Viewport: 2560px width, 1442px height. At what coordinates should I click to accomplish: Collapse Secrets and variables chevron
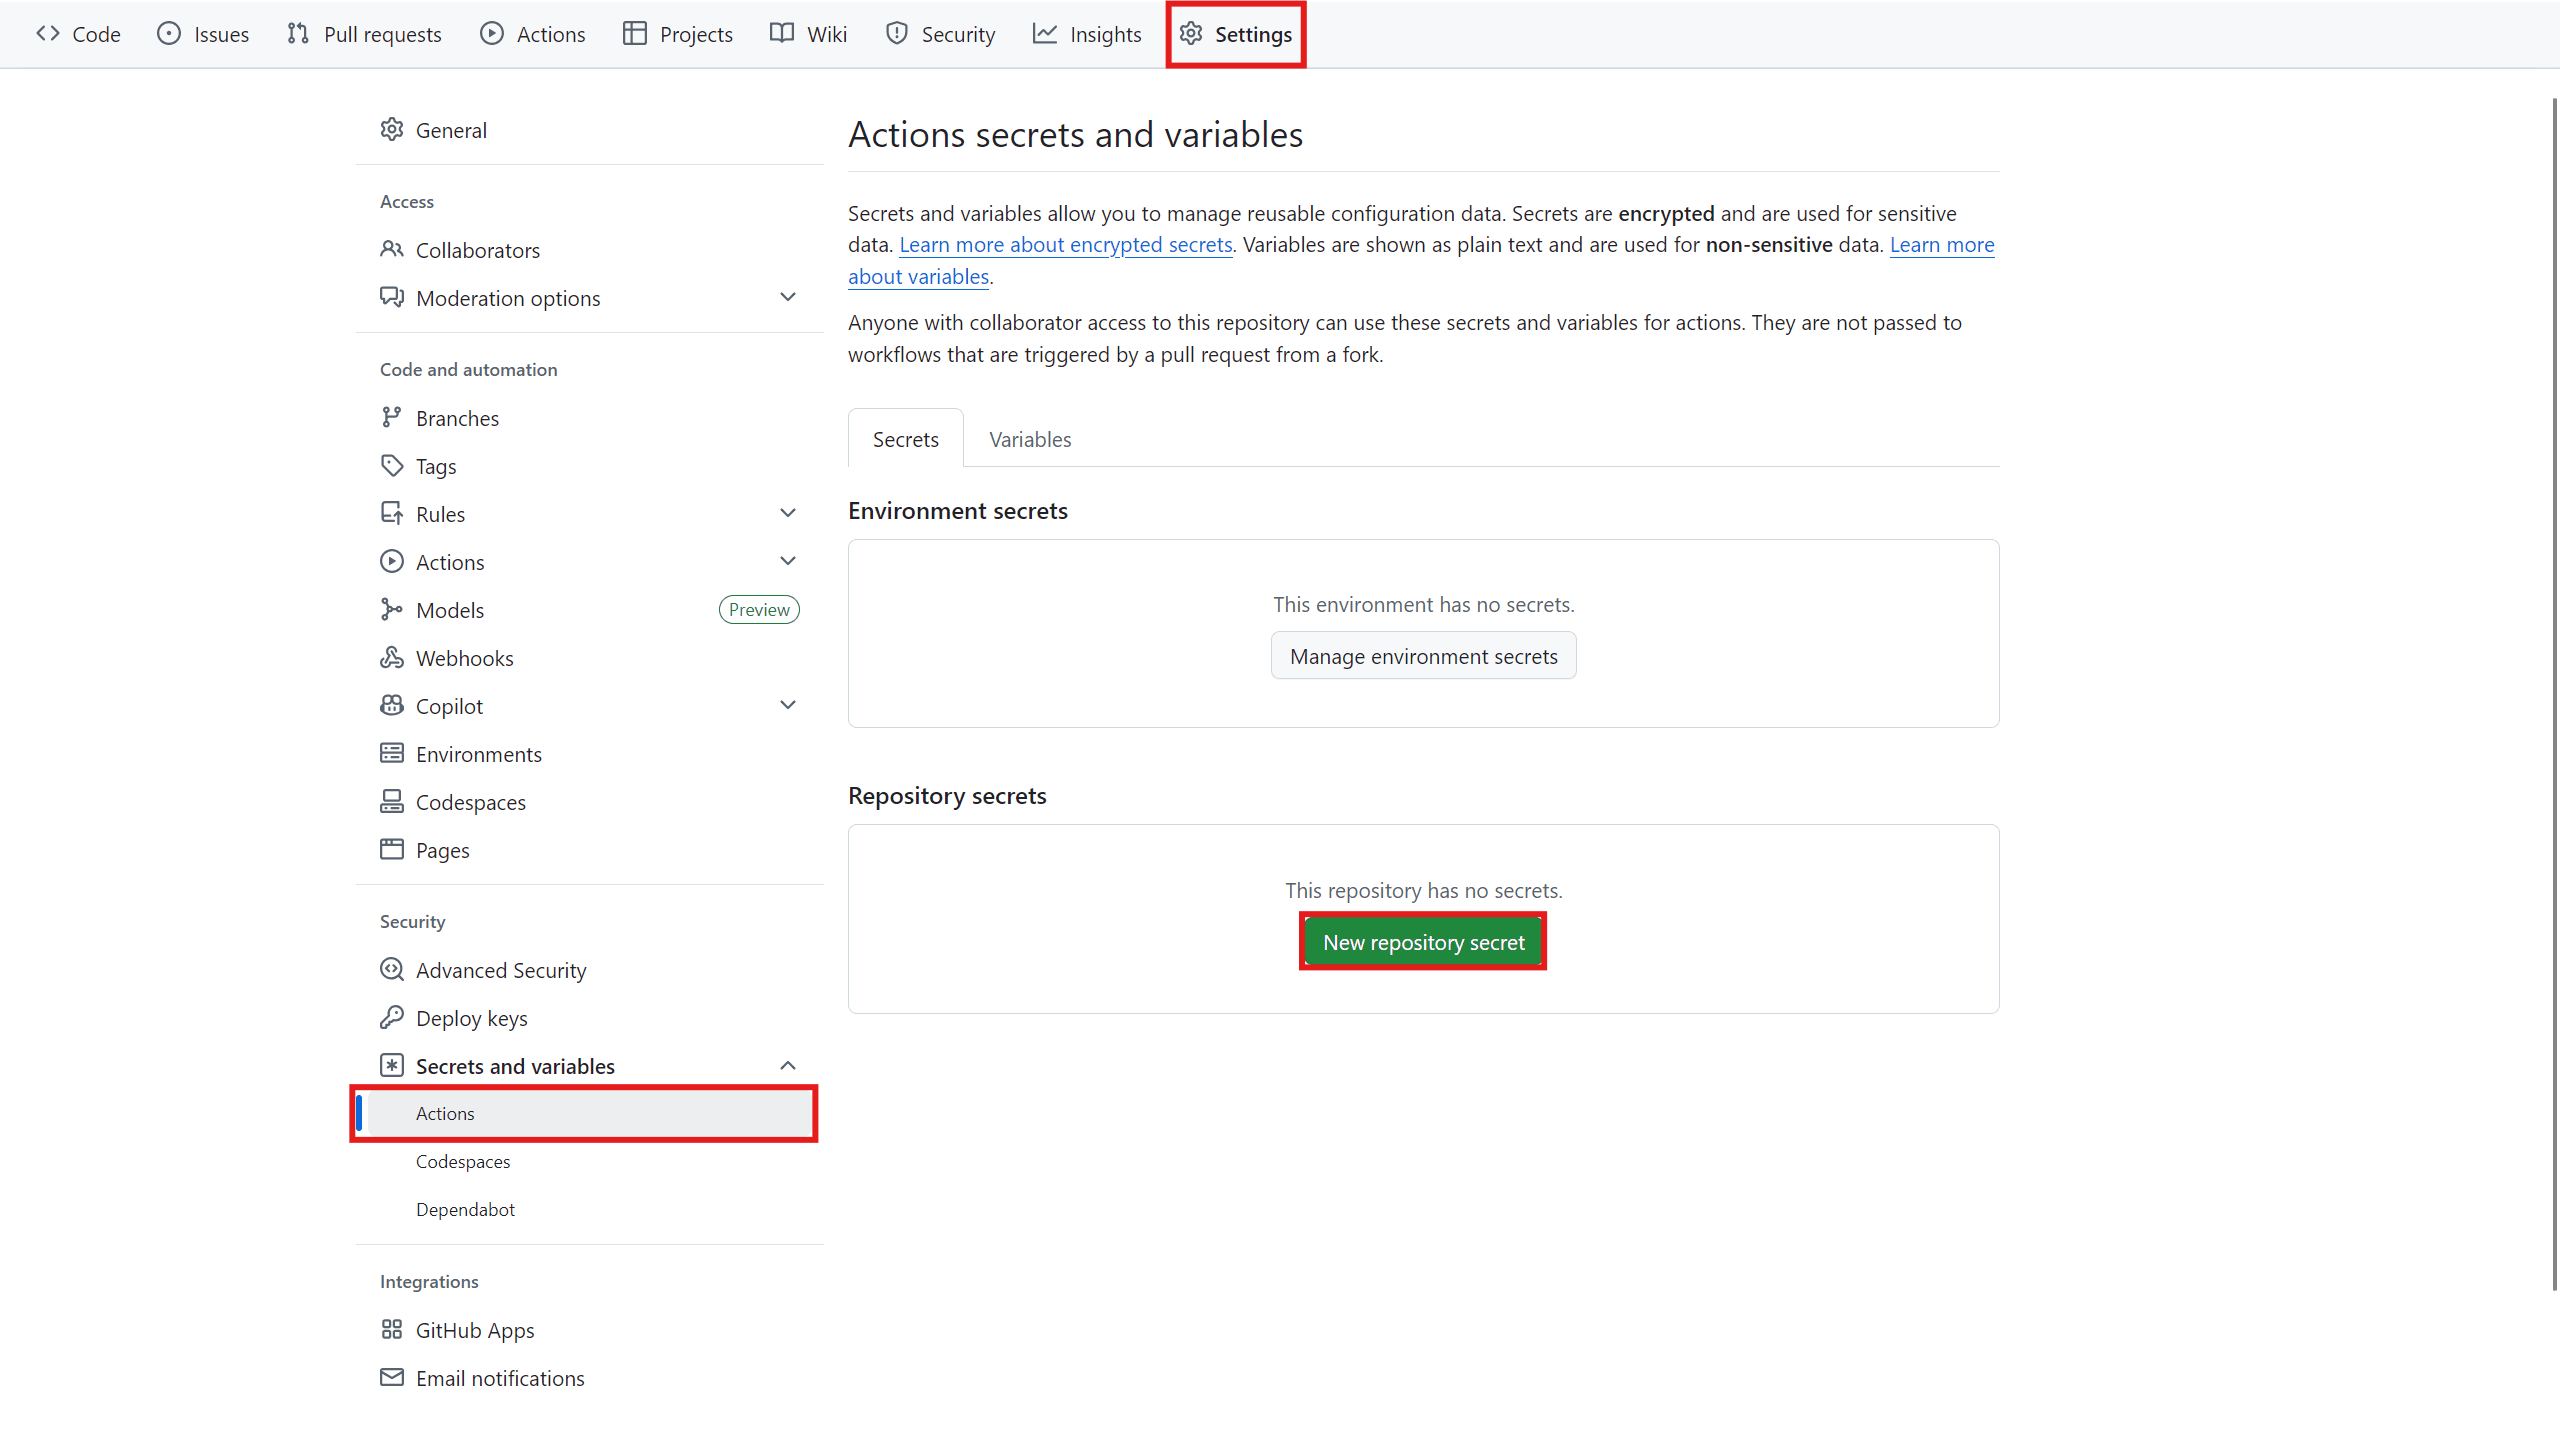tap(788, 1066)
